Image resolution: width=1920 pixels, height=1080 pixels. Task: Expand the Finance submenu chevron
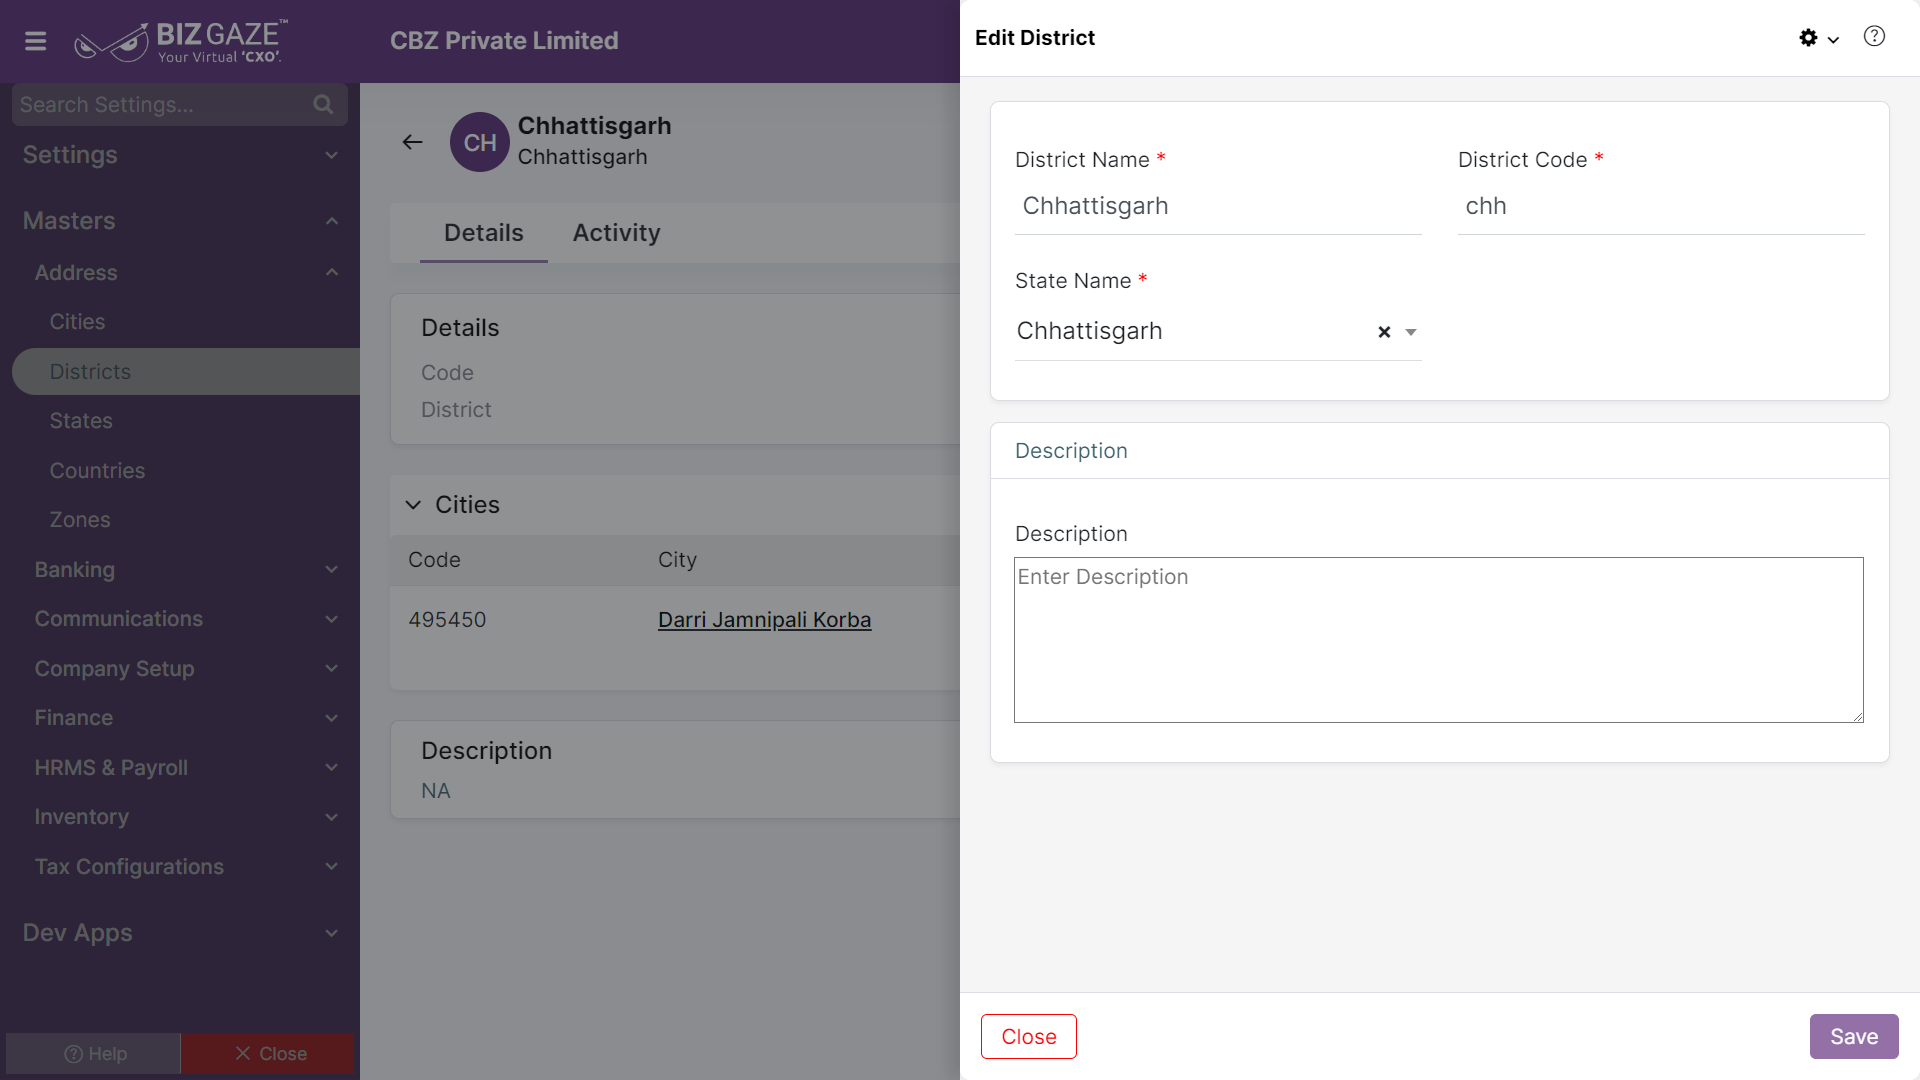tap(332, 718)
